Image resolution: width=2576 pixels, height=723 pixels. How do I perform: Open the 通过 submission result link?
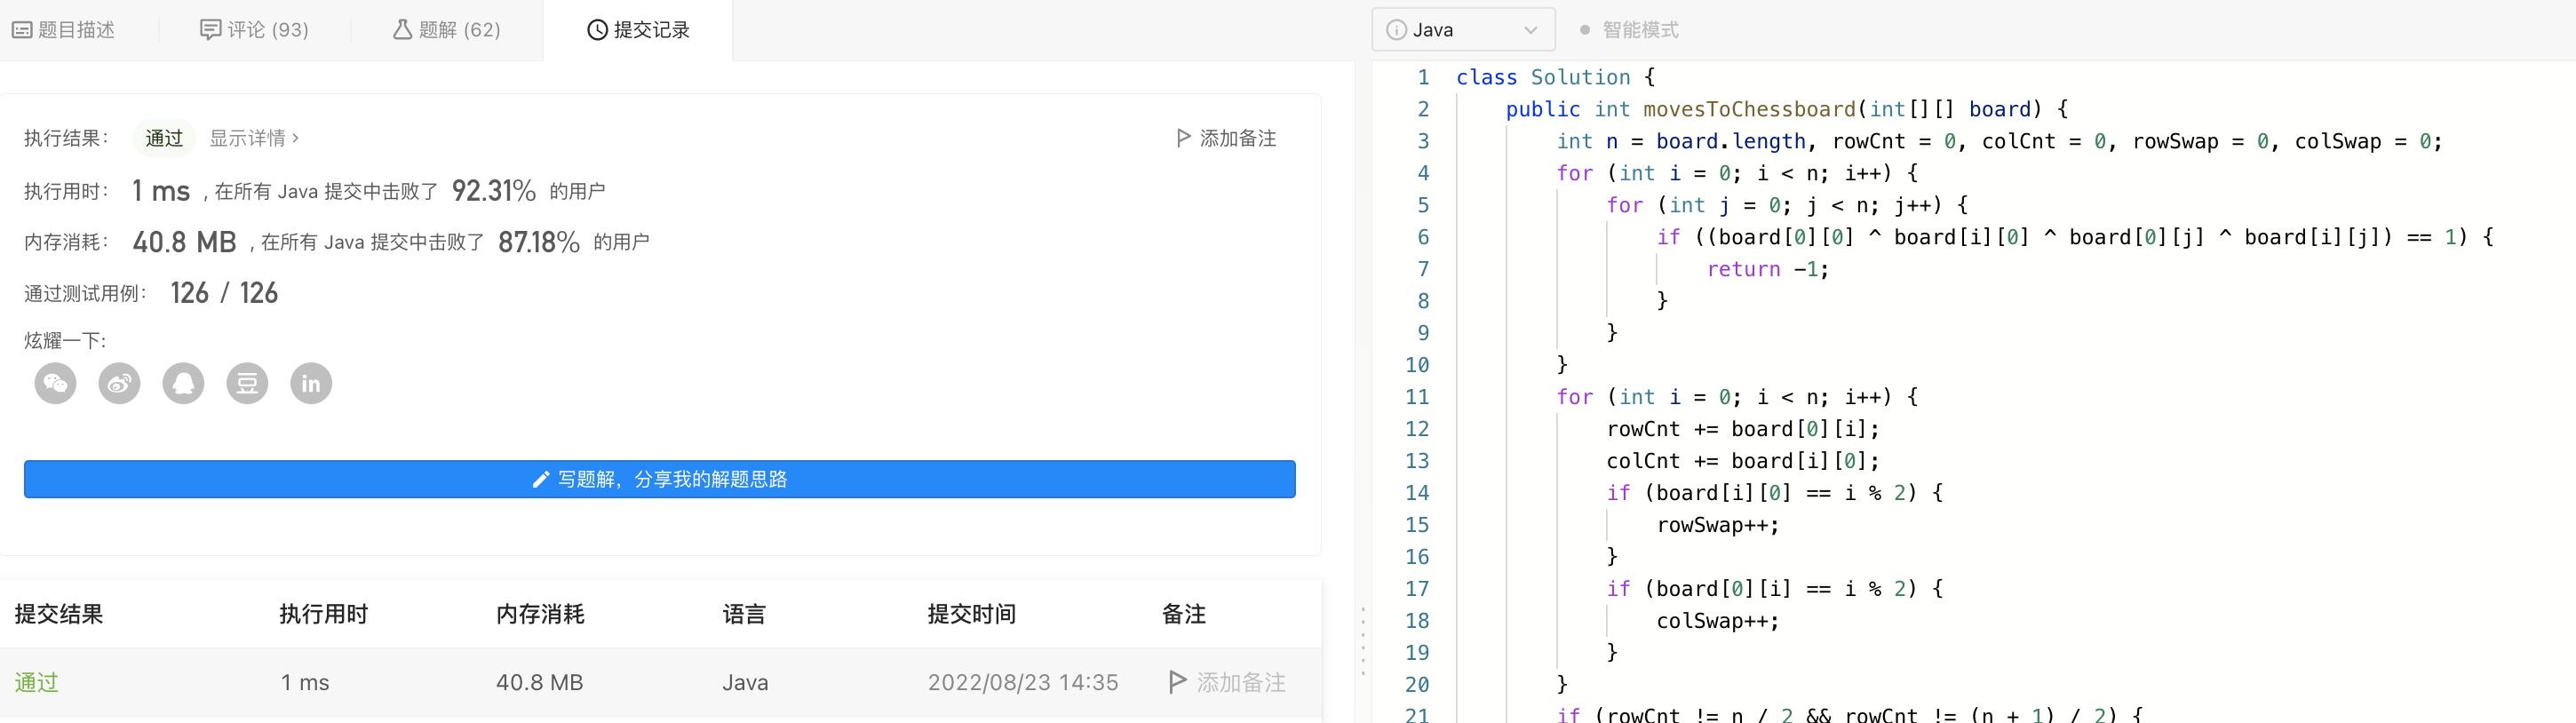tap(37, 682)
